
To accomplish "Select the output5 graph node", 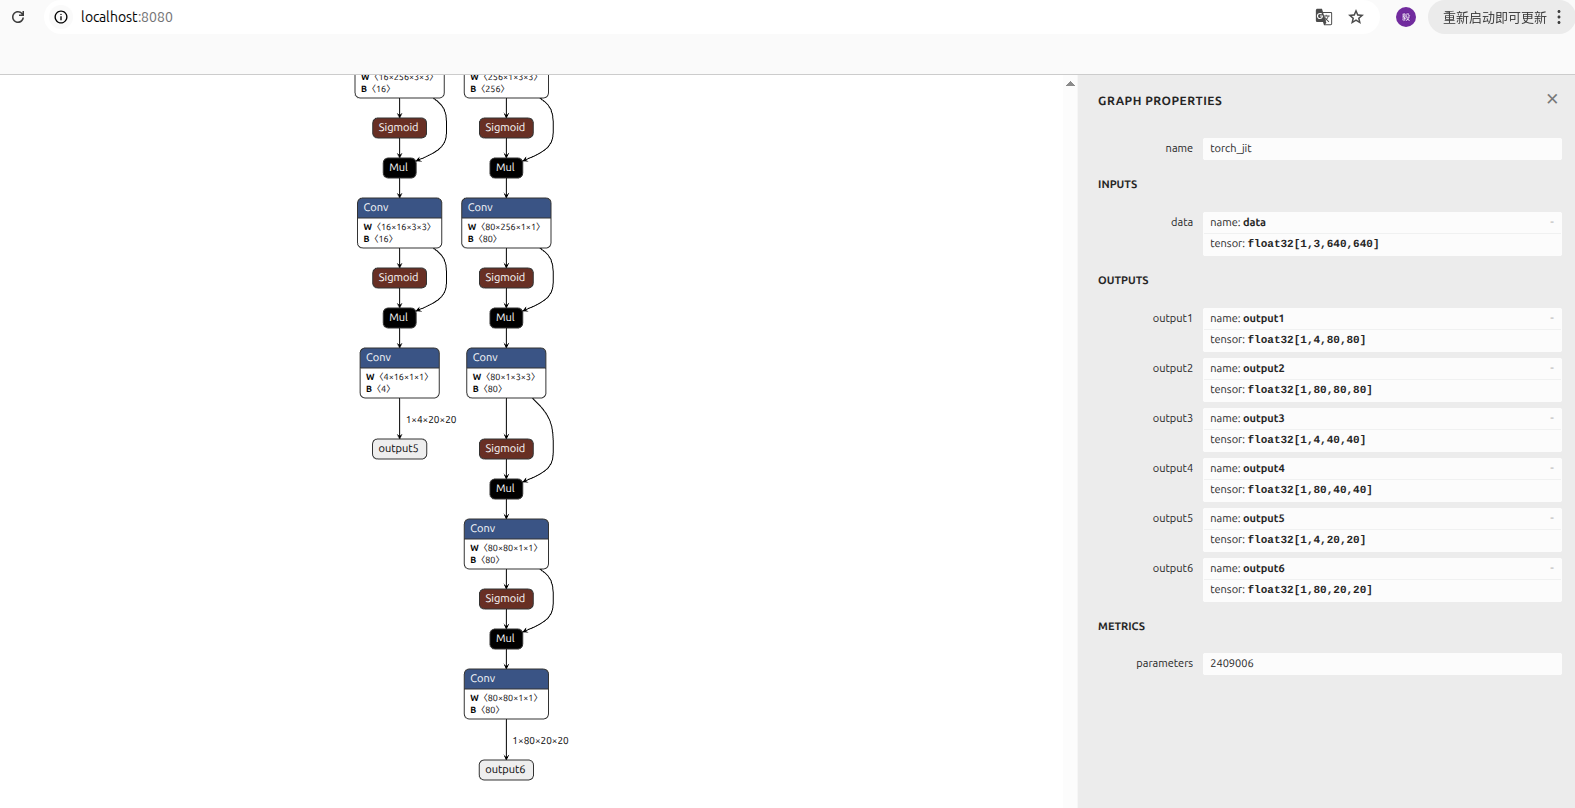I will (x=399, y=449).
